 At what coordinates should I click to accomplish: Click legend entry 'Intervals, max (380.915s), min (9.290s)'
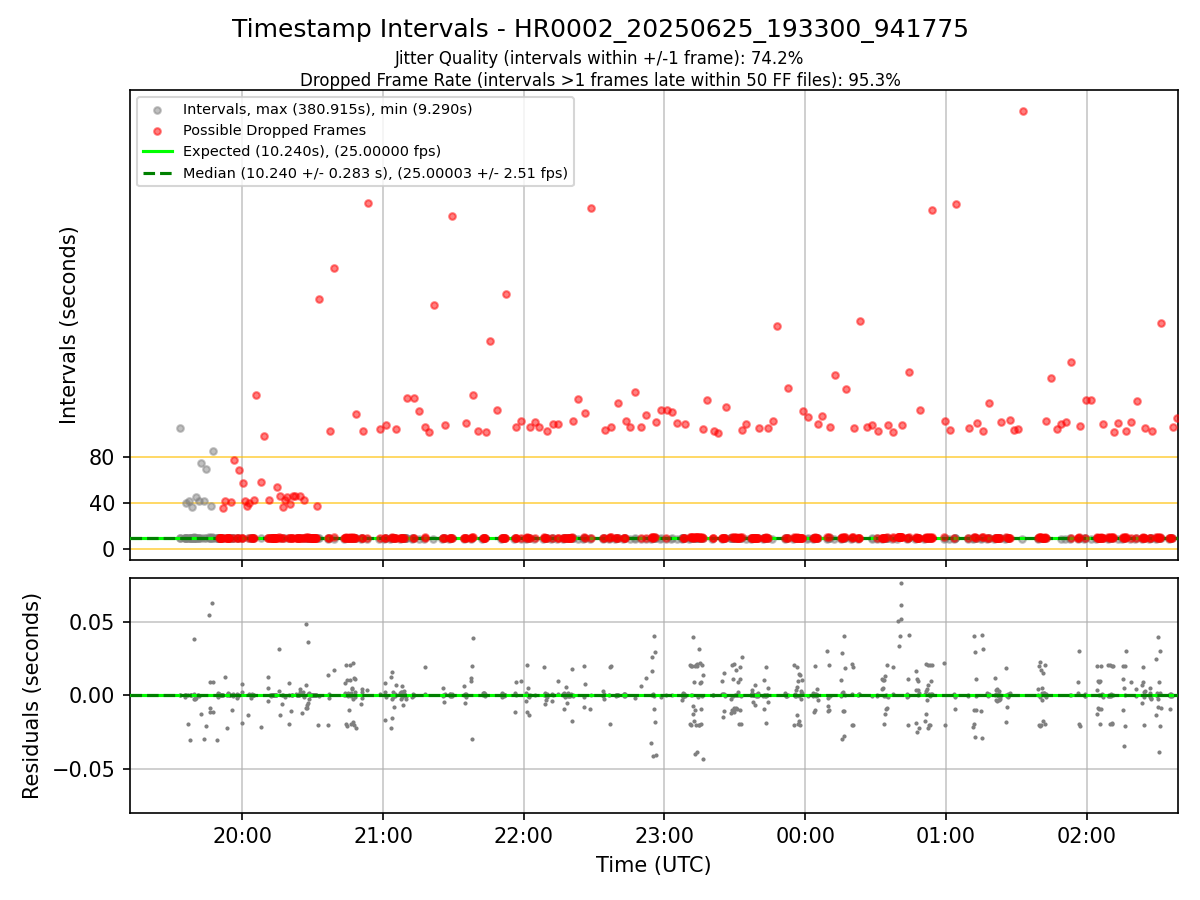[x=327, y=108]
